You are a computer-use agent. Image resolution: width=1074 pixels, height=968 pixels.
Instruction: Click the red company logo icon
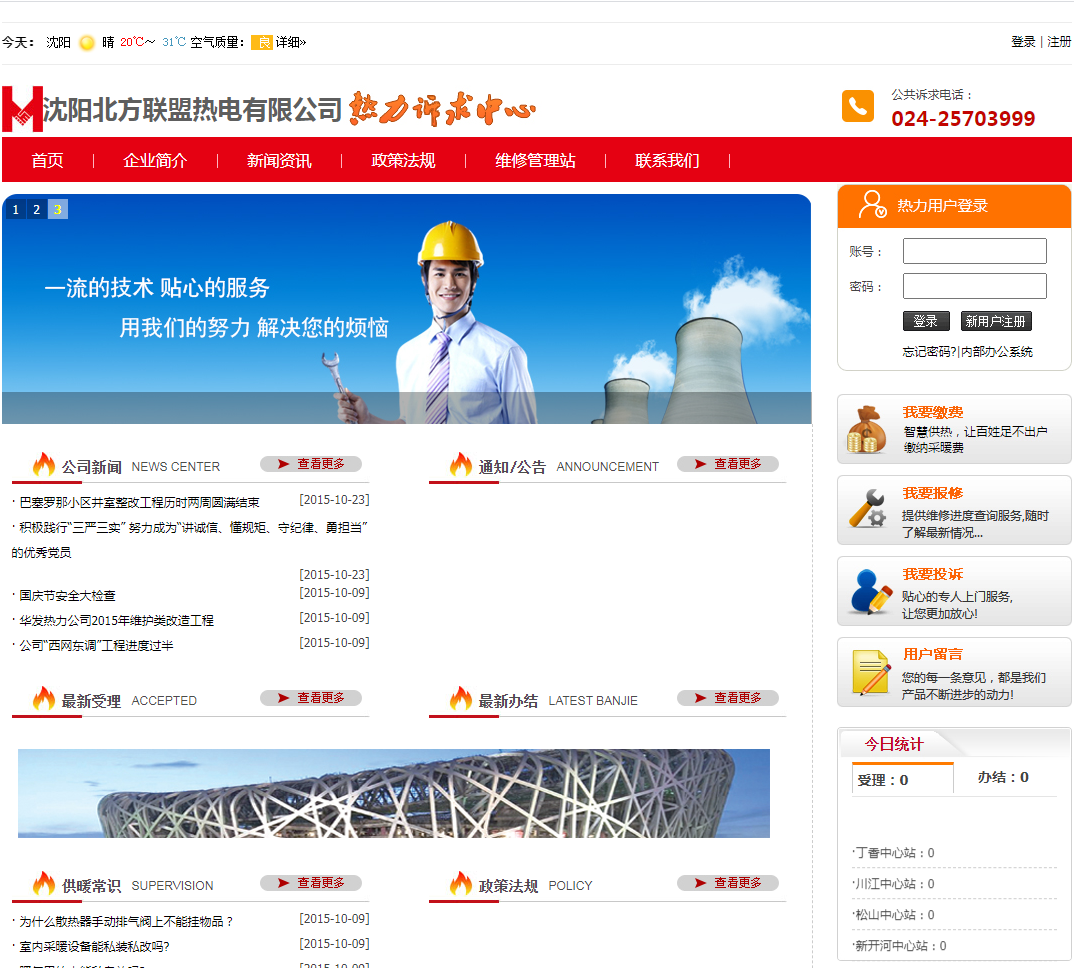coord(22,108)
